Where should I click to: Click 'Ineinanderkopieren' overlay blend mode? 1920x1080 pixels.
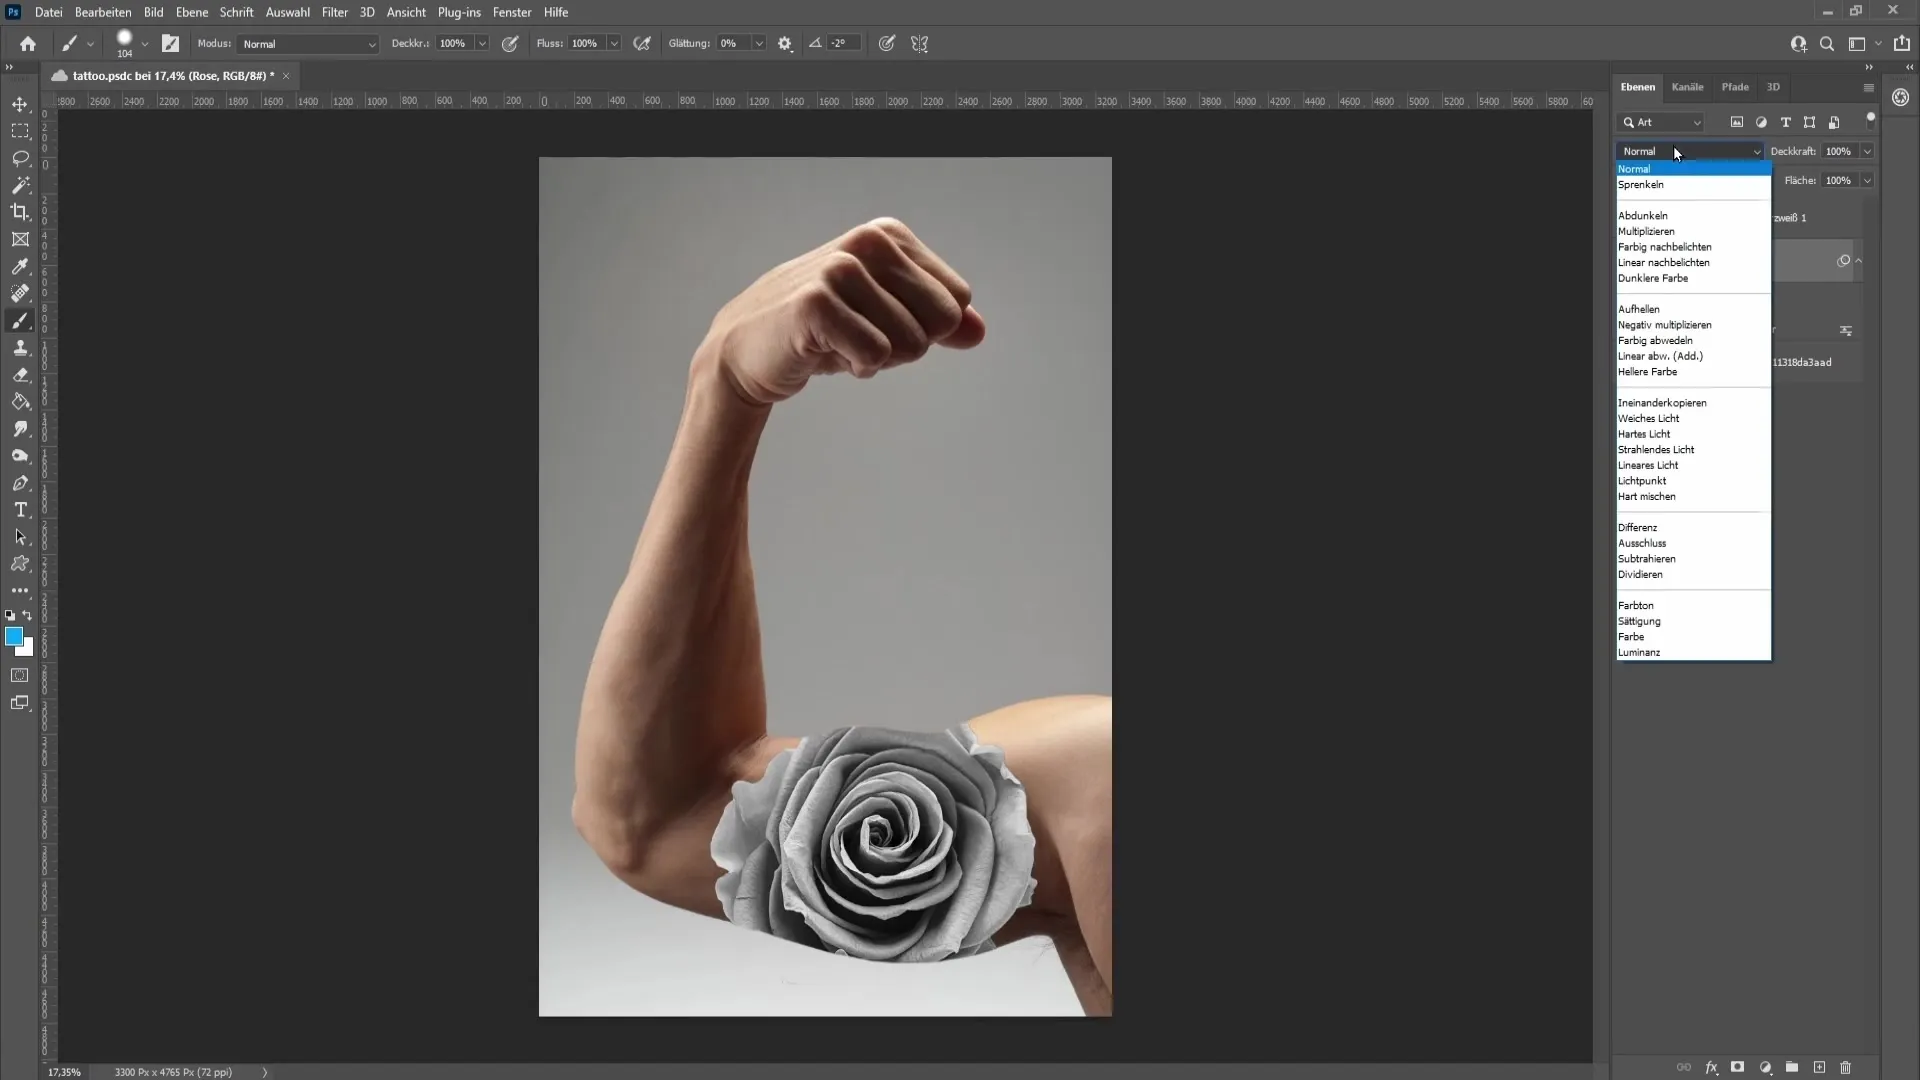pyautogui.click(x=1663, y=402)
